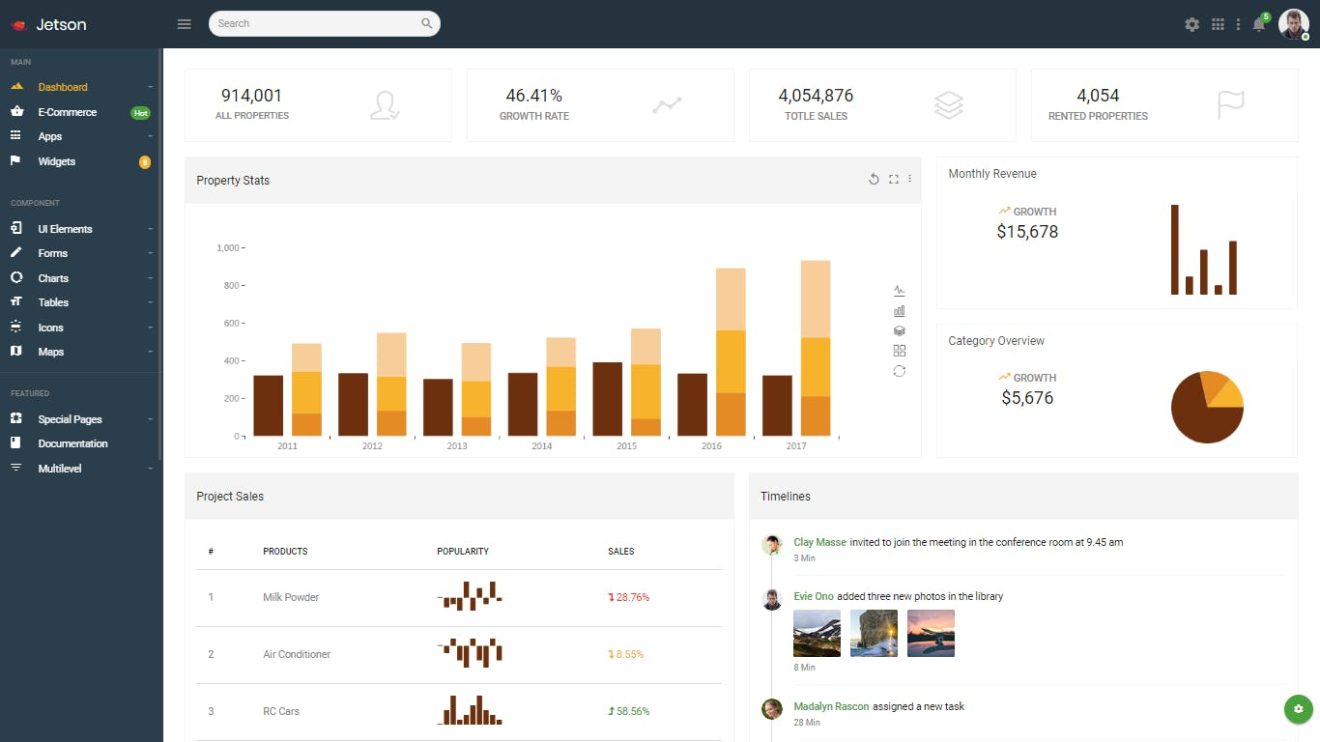The height and width of the screenshot is (742, 1320).
Task: Click the reload icon on the Property Stats header
Action: tap(873, 179)
